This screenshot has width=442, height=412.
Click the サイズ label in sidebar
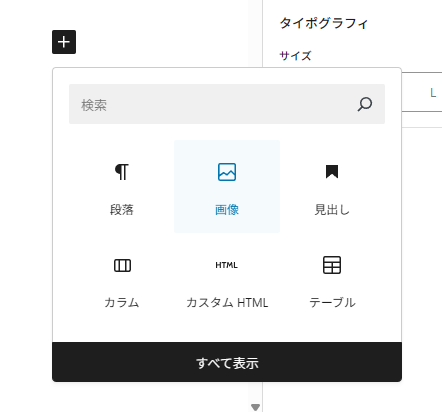(x=295, y=56)
